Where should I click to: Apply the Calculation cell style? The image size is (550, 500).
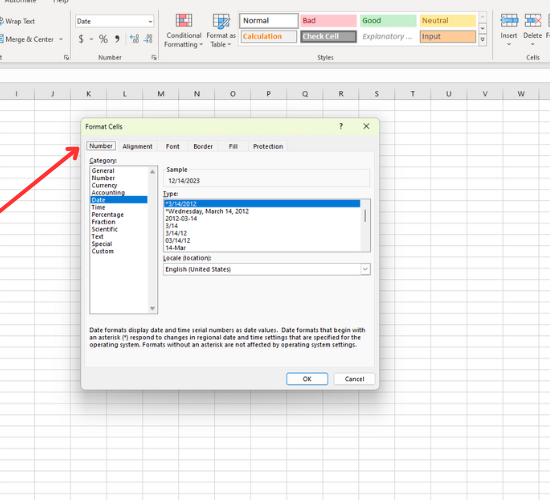pos(269,36)
